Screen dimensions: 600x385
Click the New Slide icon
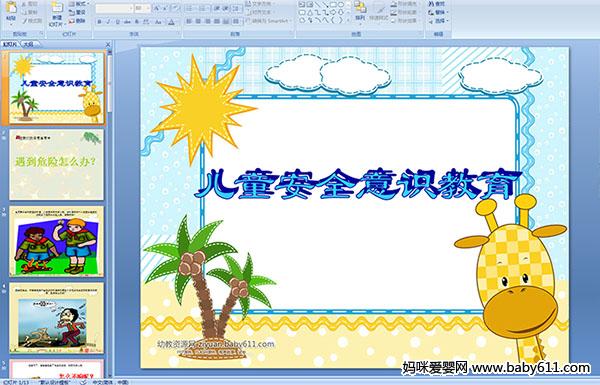click(x=57, y=8)
